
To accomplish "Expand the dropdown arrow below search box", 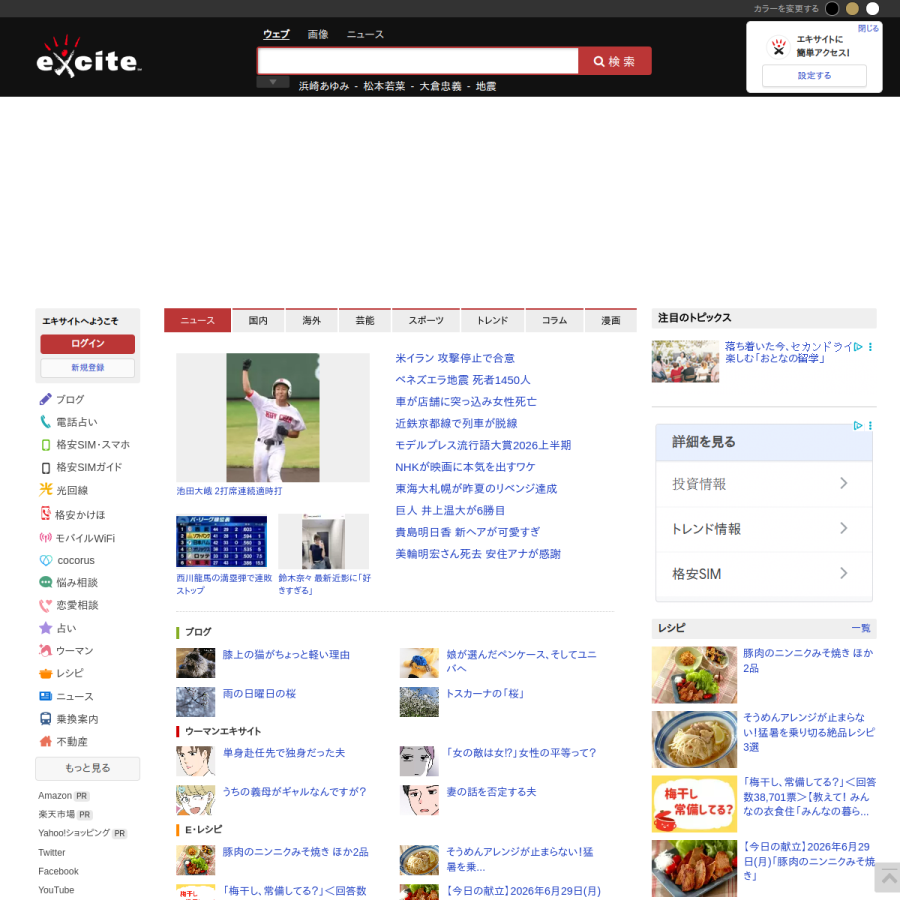I will point(273,82).
